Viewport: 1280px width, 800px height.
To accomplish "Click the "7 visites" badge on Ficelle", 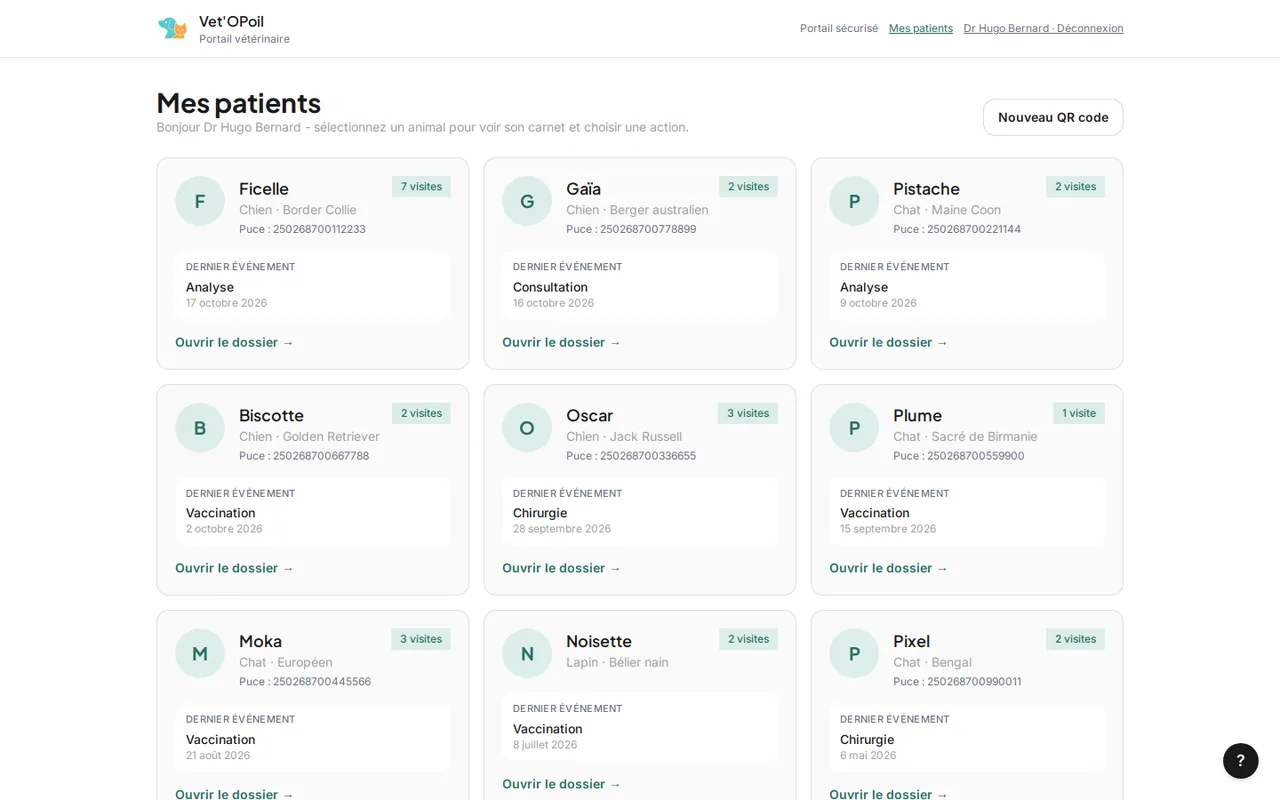I will (421, 187).
